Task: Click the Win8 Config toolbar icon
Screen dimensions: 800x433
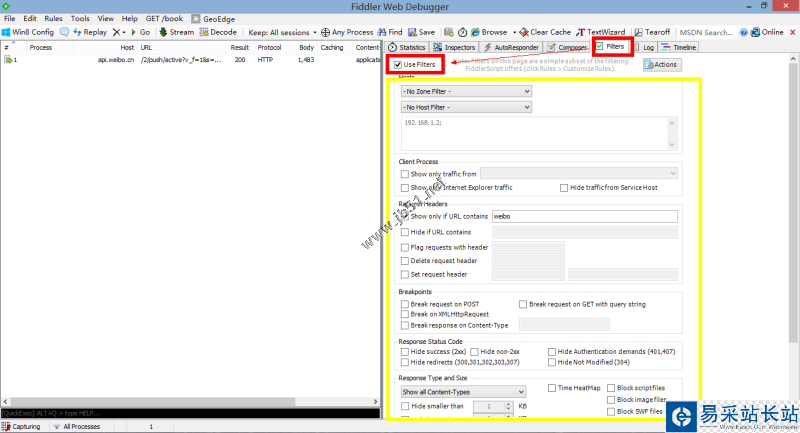Action: pyautogui.click(x=6, y=32)
